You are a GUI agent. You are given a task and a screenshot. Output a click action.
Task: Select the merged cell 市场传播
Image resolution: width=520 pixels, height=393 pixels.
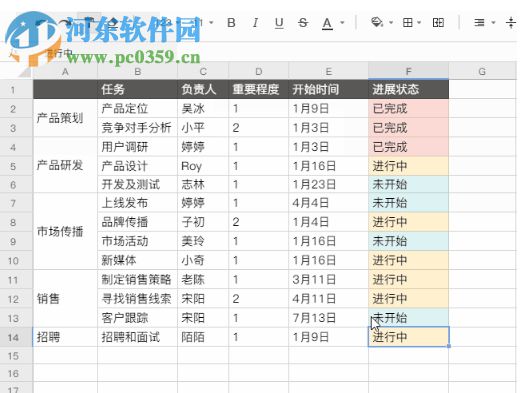pos(65,231)
